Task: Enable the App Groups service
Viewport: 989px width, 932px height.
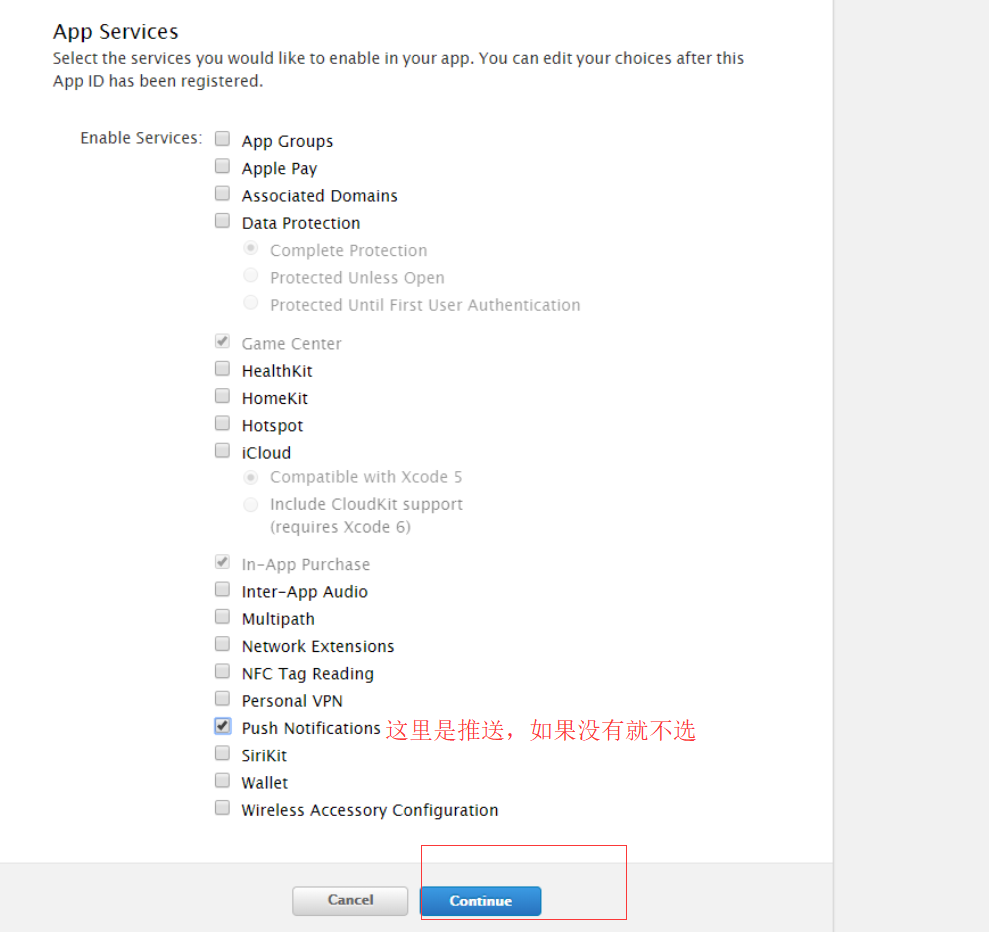Action: pos(222,138)
